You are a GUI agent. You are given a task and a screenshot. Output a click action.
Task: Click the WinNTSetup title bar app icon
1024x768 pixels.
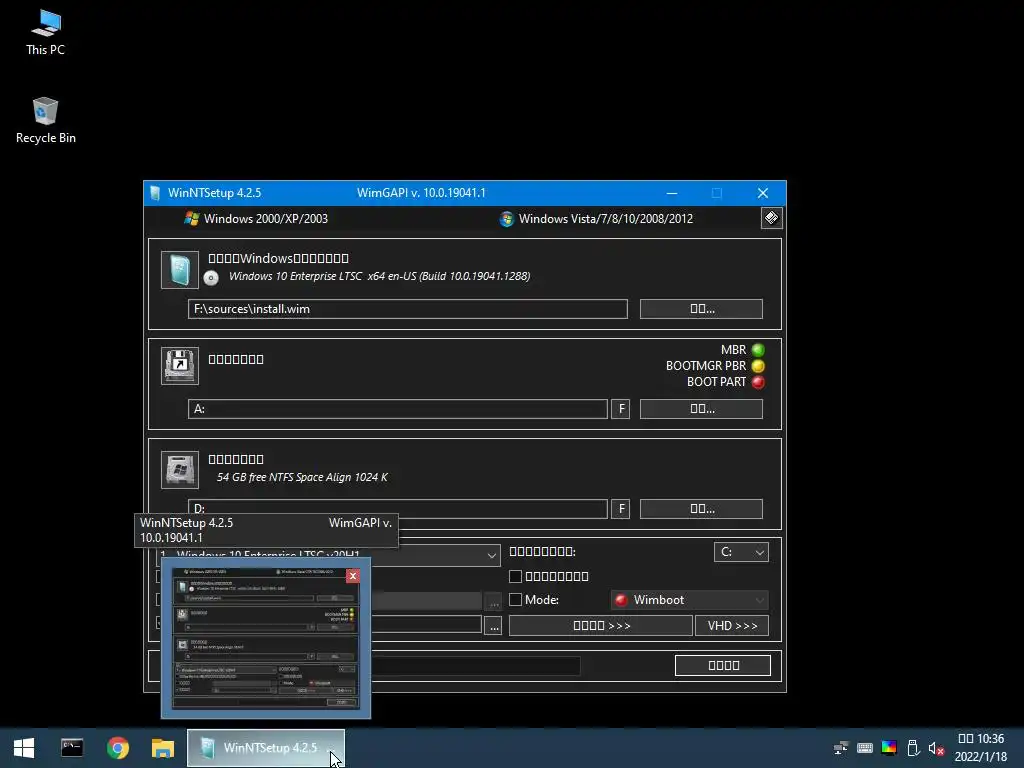coord(155,193)
